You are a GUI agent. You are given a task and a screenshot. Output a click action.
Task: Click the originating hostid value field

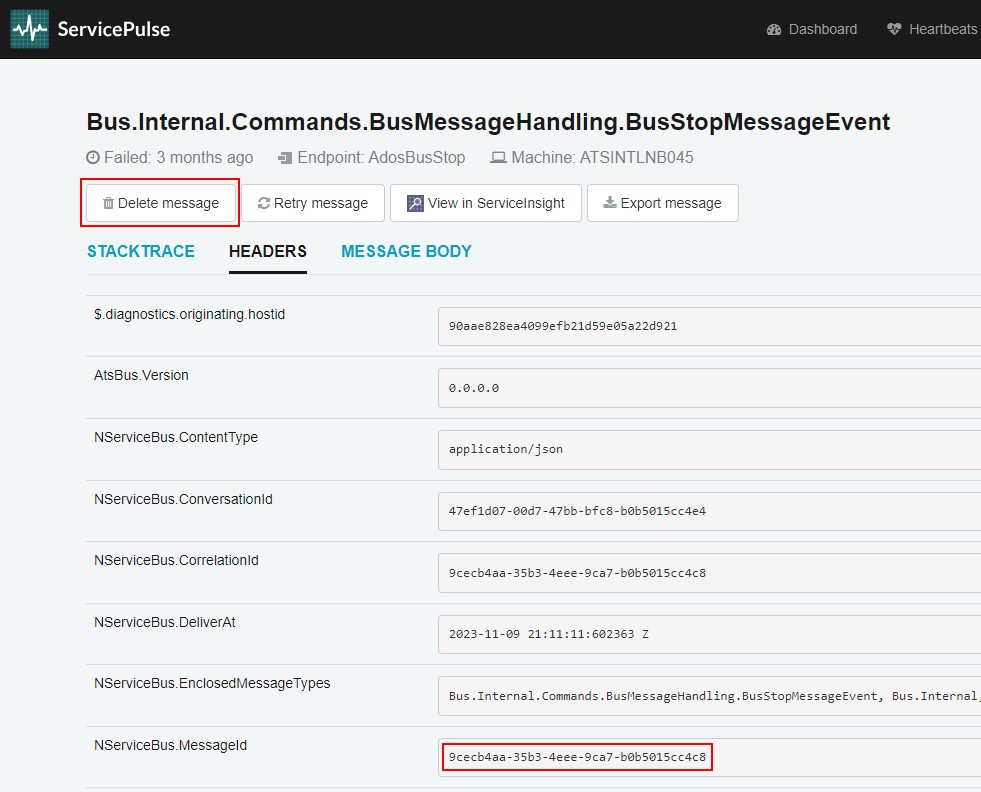click(x=708, y=326)
